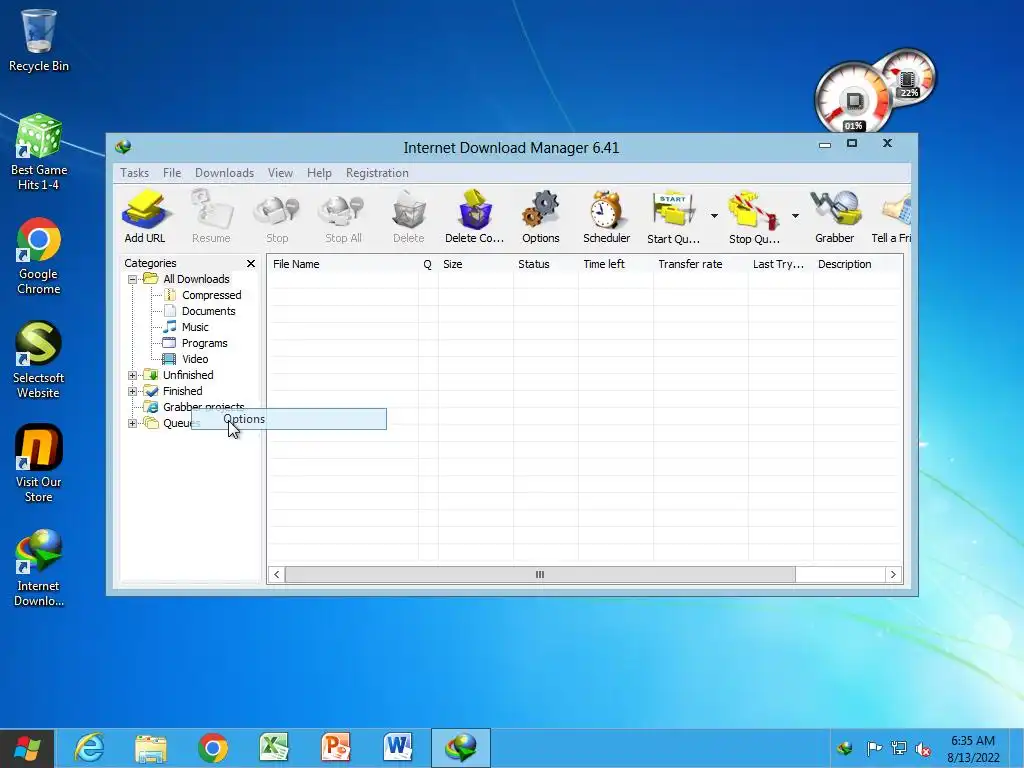Screen dimensions: 1024x768
Task: Click the Tell a Friend toolbar icon
Action: [x=892, y=217]
